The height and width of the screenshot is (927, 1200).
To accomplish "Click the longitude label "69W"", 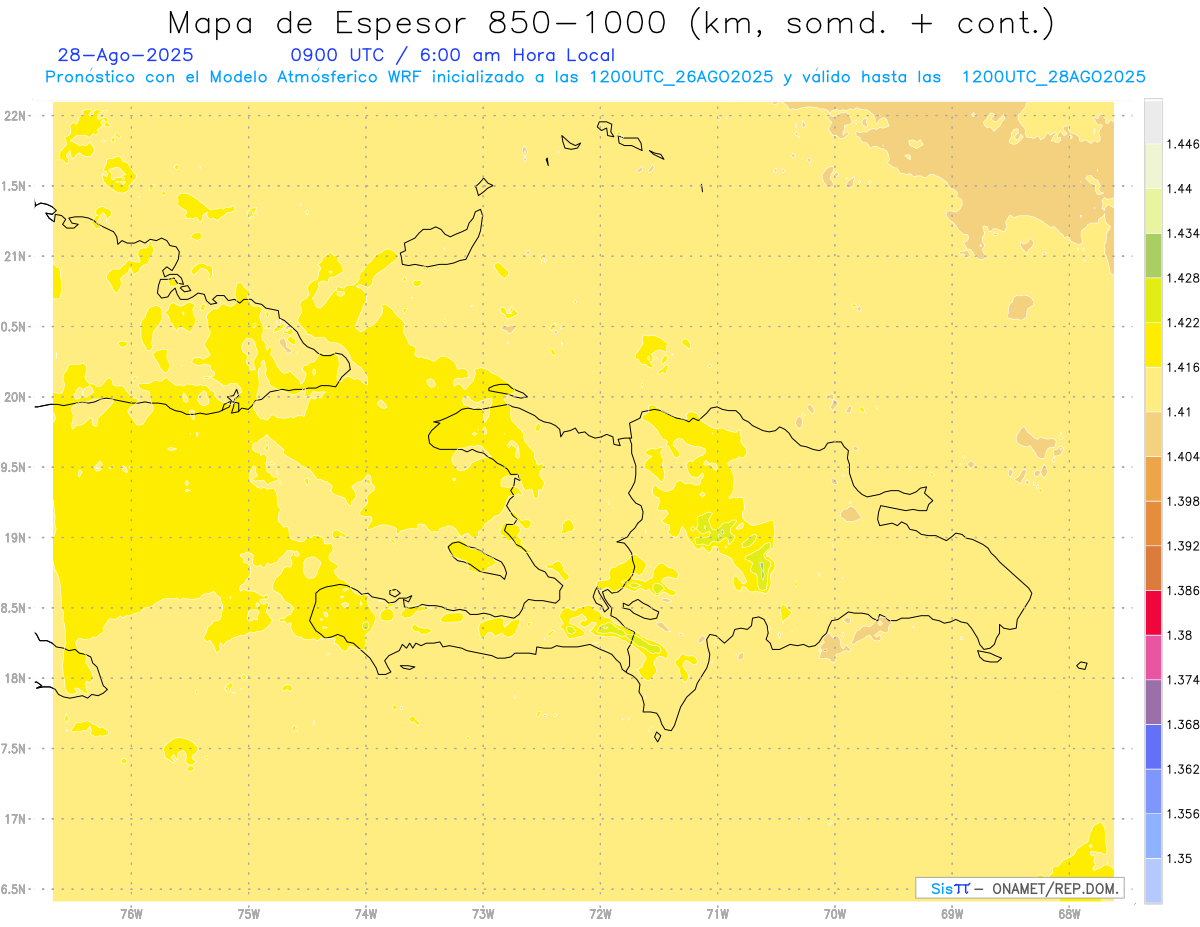I will tap(951, 914).
